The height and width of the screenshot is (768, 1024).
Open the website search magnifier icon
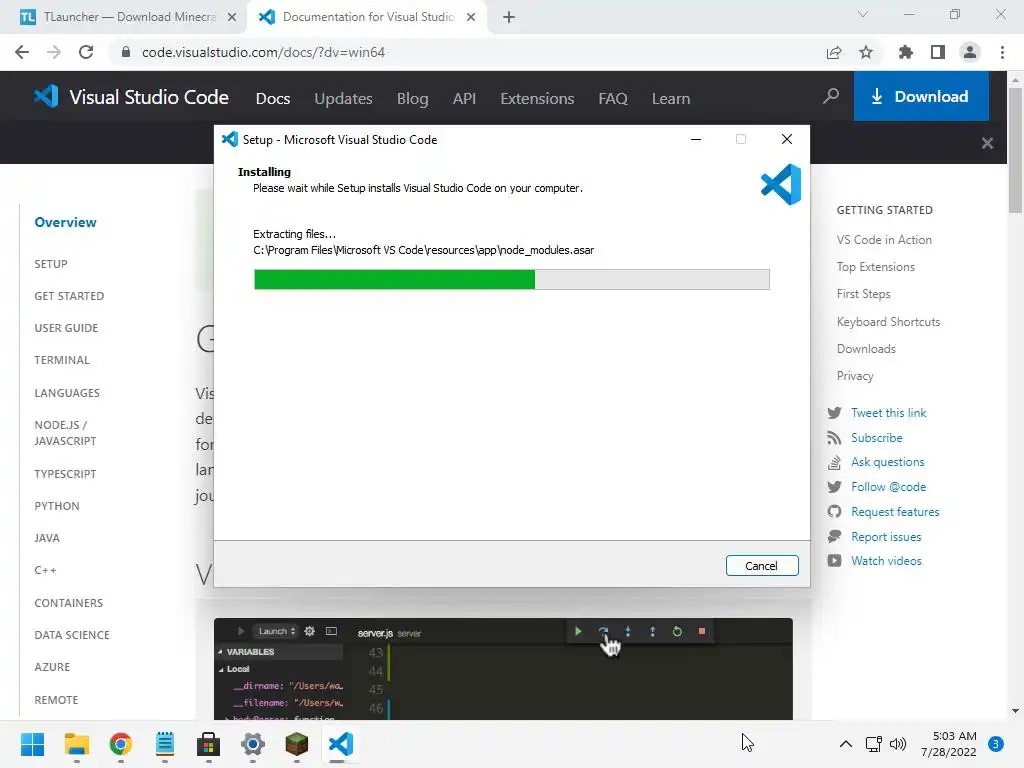coord(831,97)
